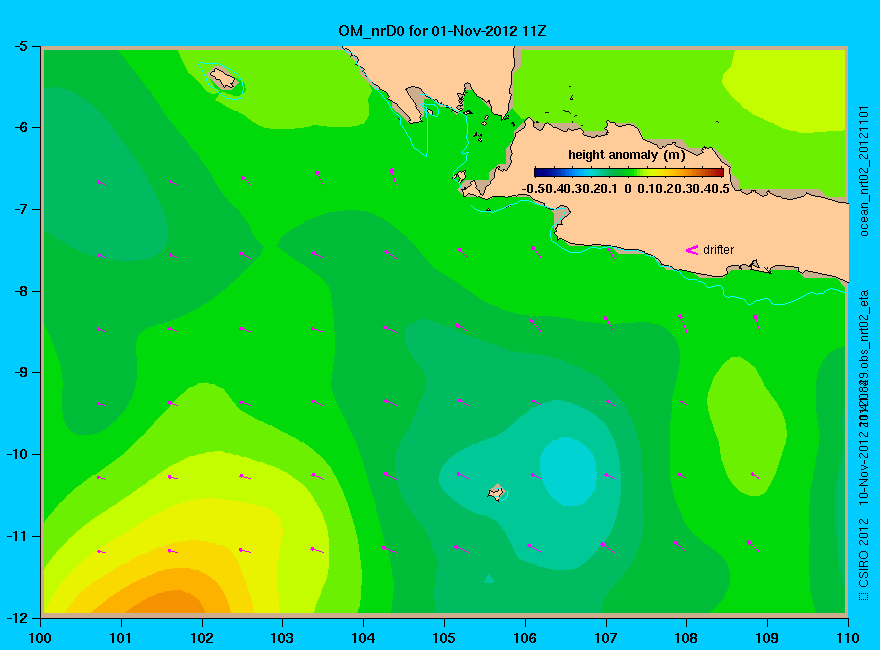Click the small island near 105.6E, 10.5S
Screen dimensions: 880x650
point(496,493)
